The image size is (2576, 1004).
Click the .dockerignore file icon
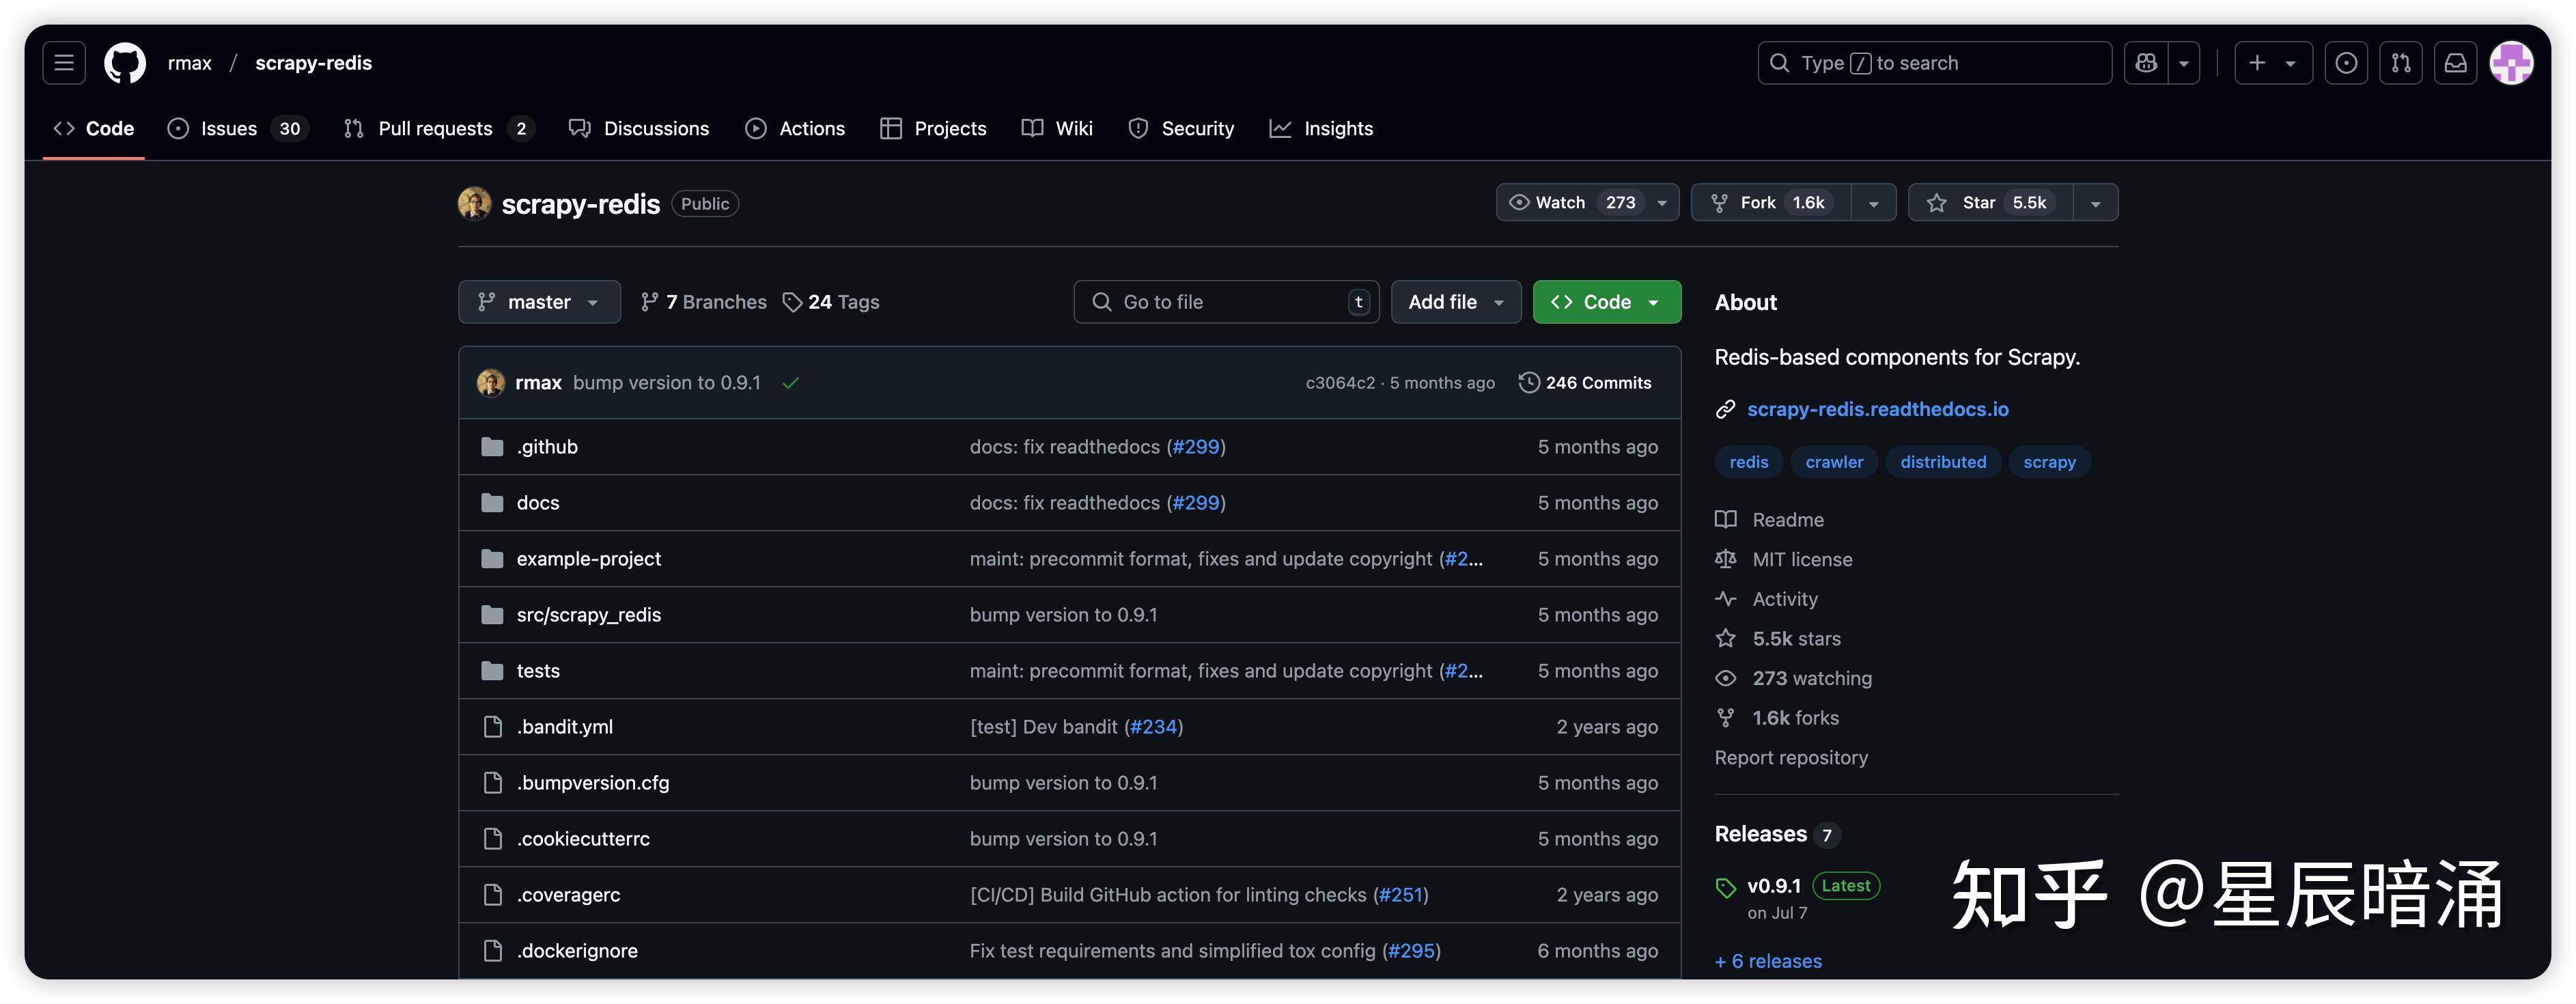point(492,951)
